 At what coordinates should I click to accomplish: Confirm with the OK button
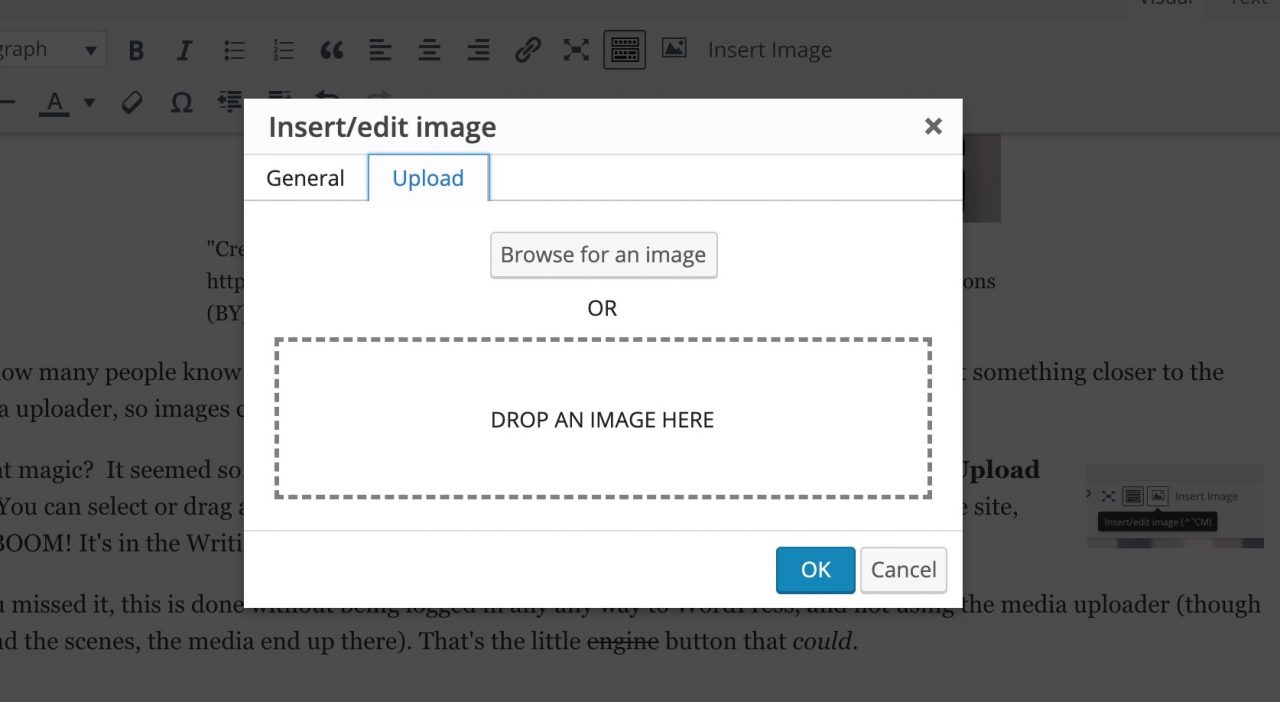point(815,569)
